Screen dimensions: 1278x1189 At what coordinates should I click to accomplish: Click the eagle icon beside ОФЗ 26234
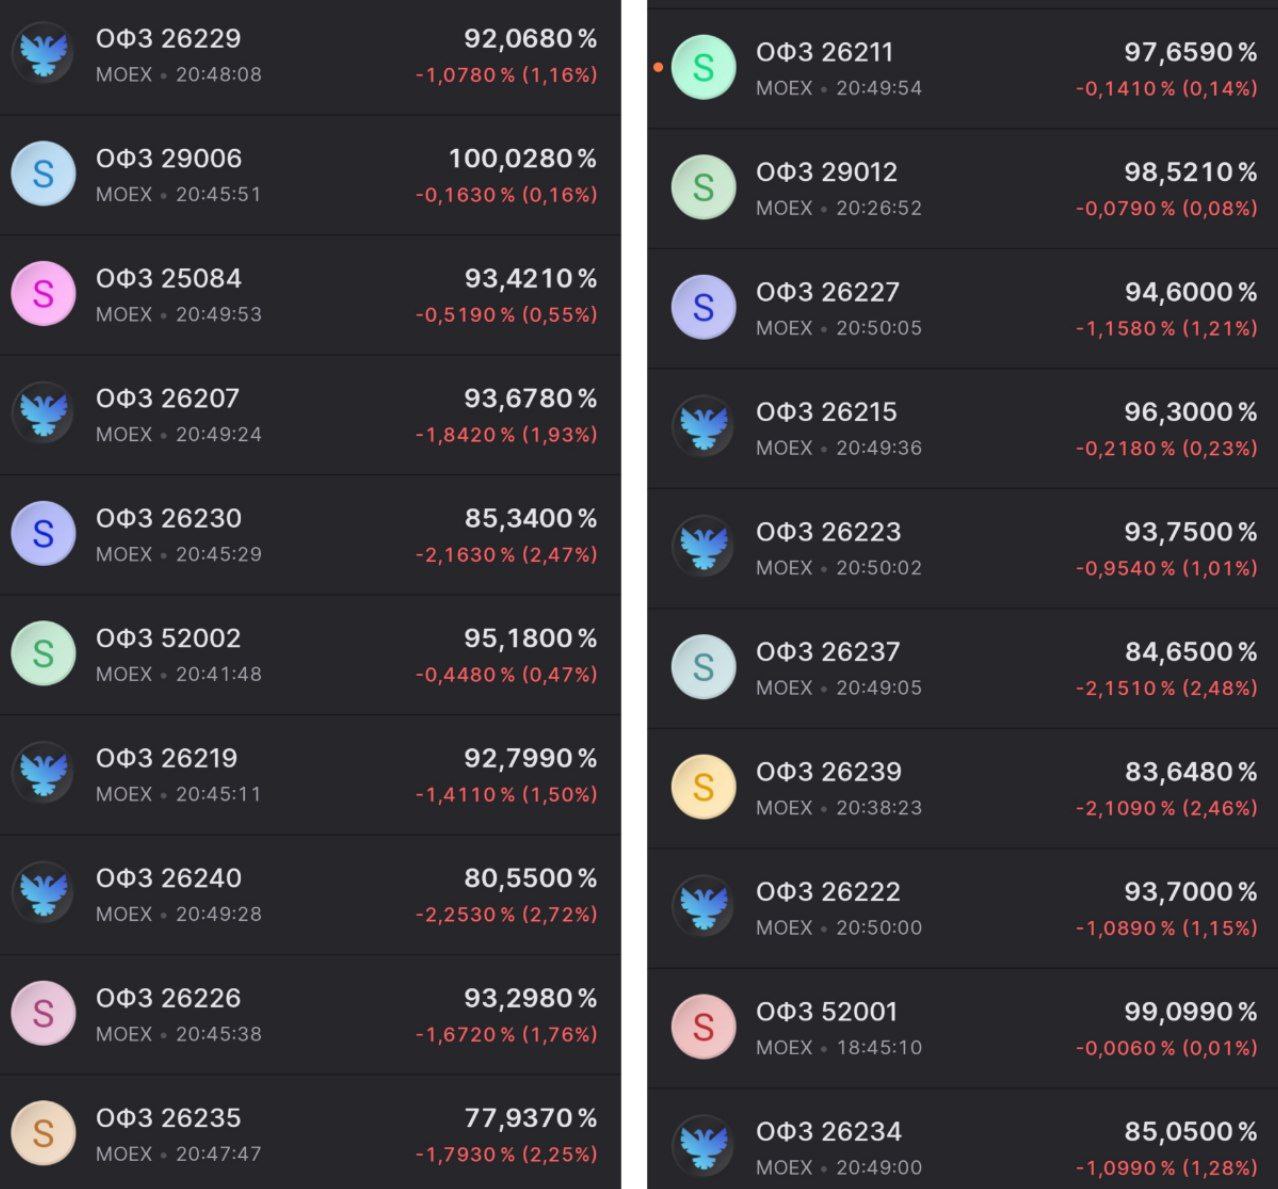coord(703,1148)
